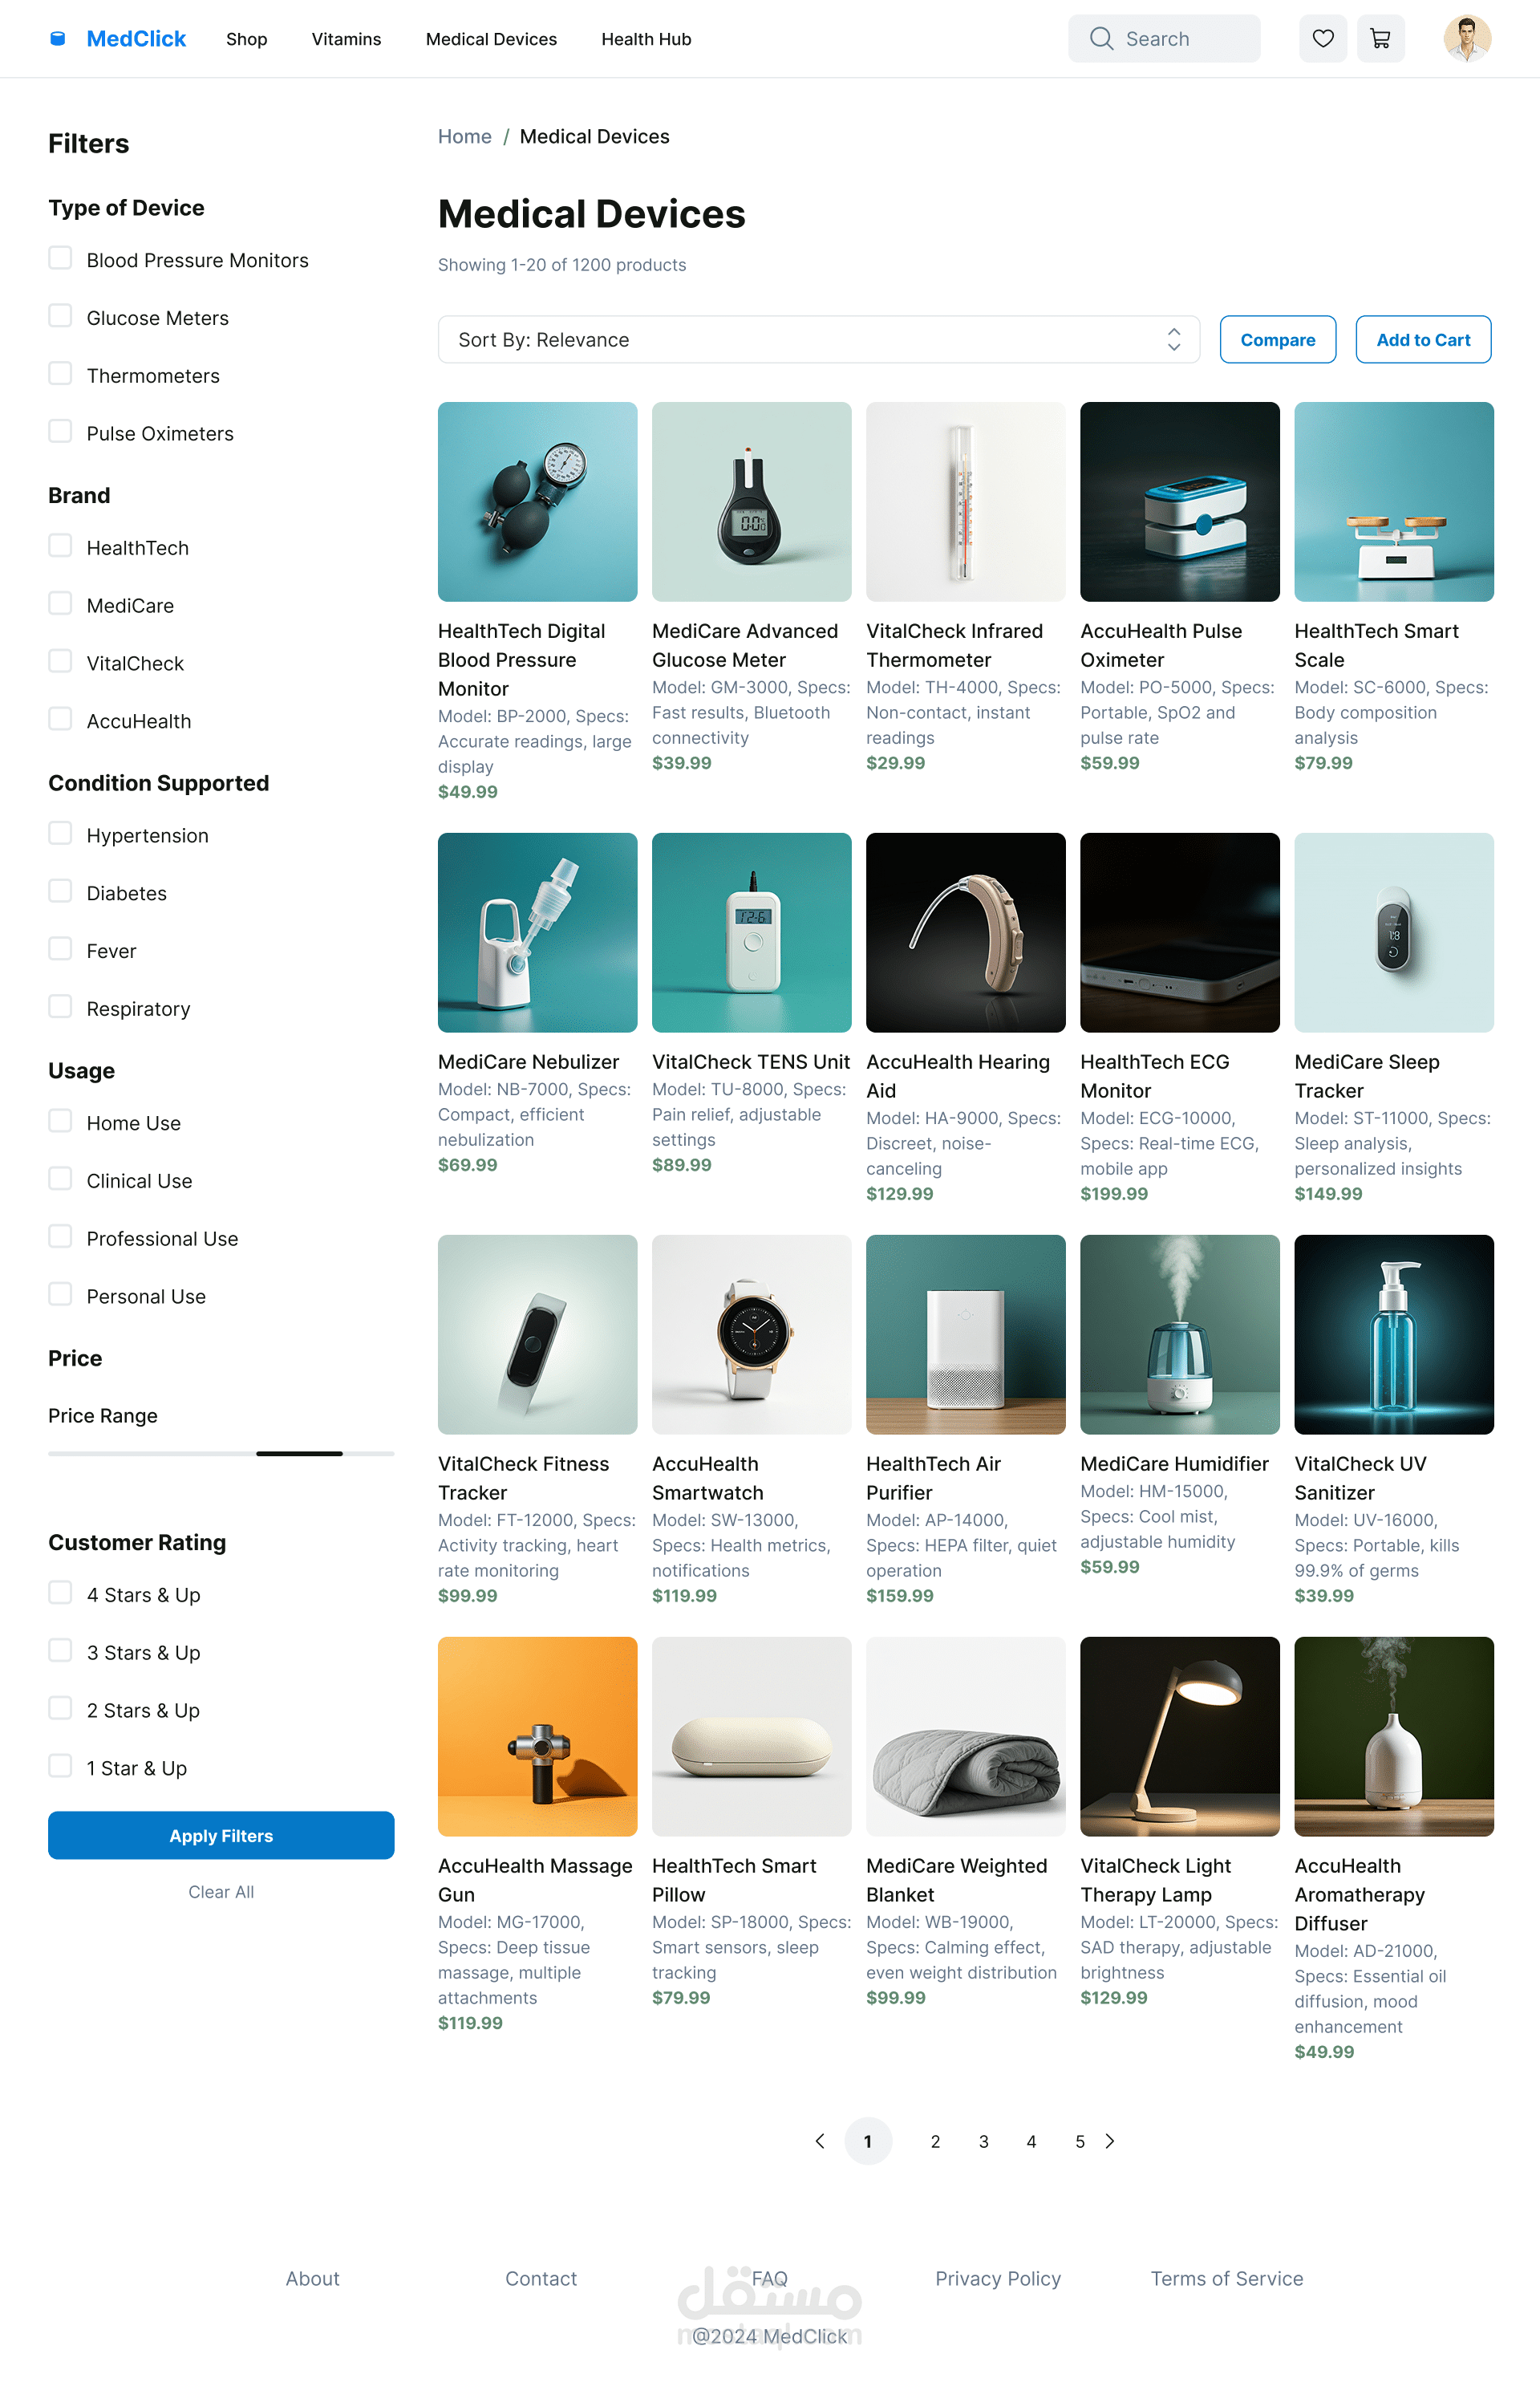Click the Sort By up-down arrows icon

pos(1174,340)
